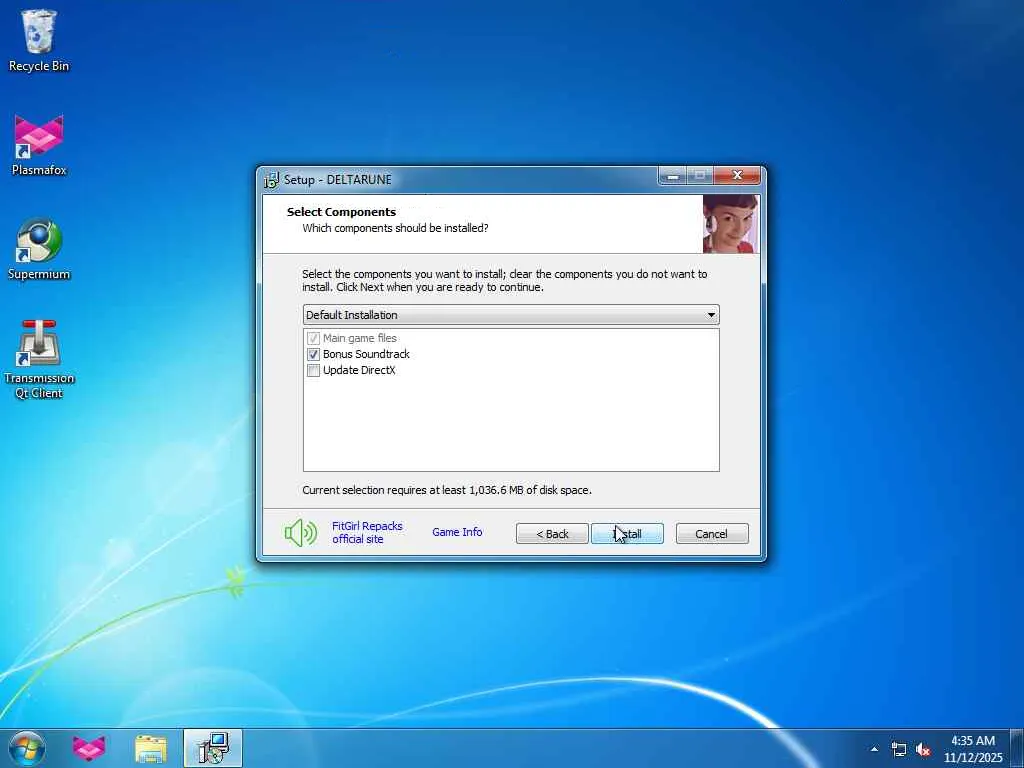Open network status tray icon

coord(899,749)
